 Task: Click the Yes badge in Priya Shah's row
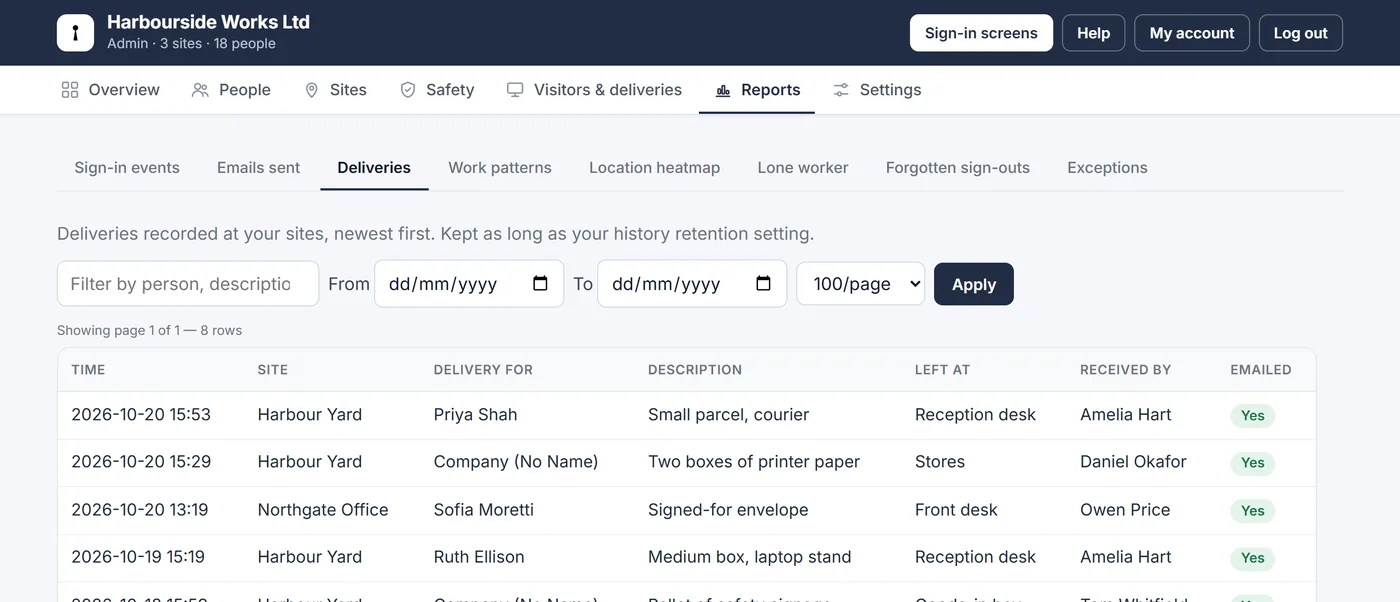click(x=1253, y=416)
